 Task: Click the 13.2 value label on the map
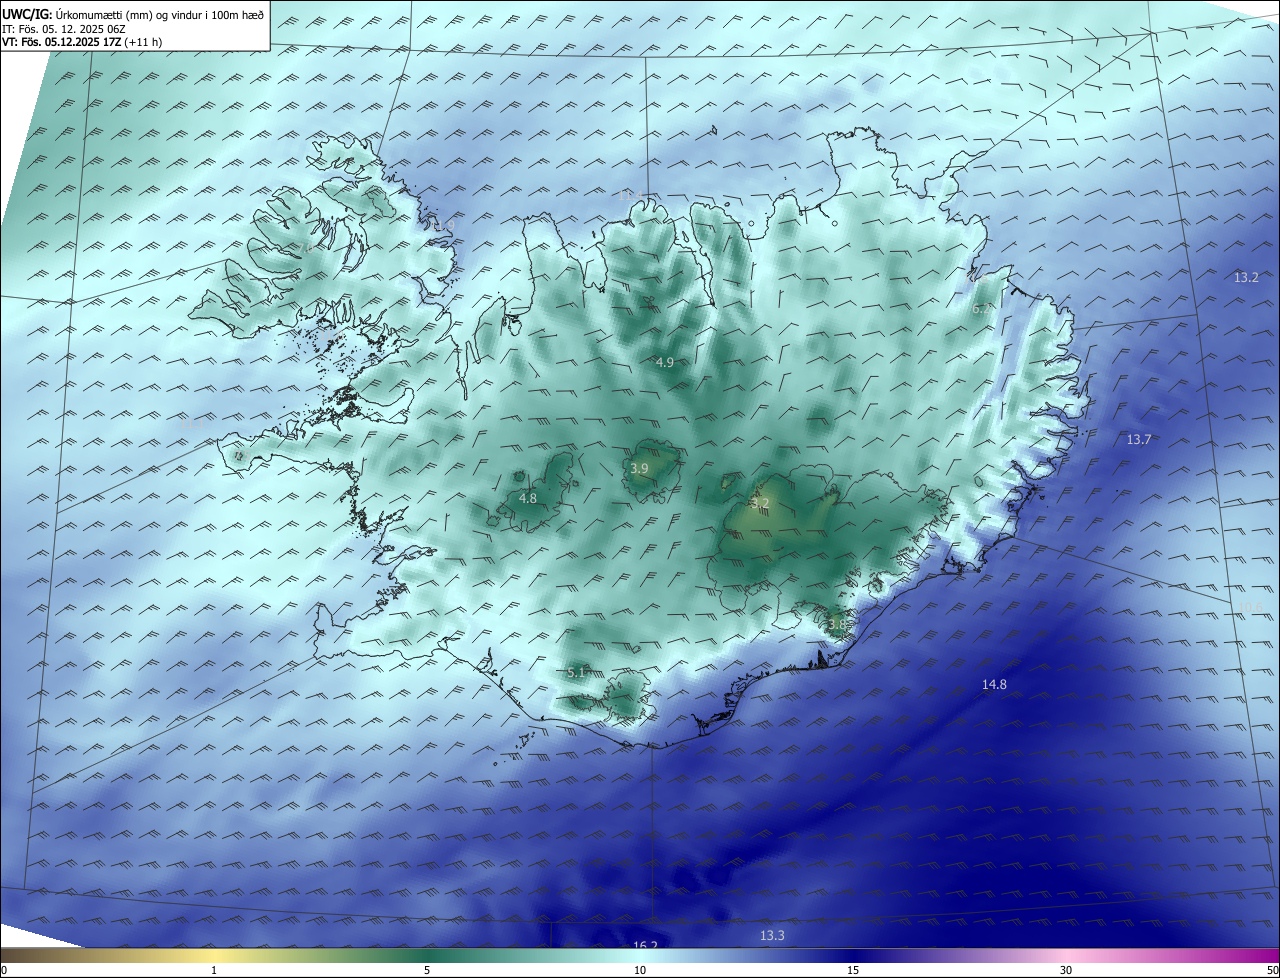(1246, 277)
